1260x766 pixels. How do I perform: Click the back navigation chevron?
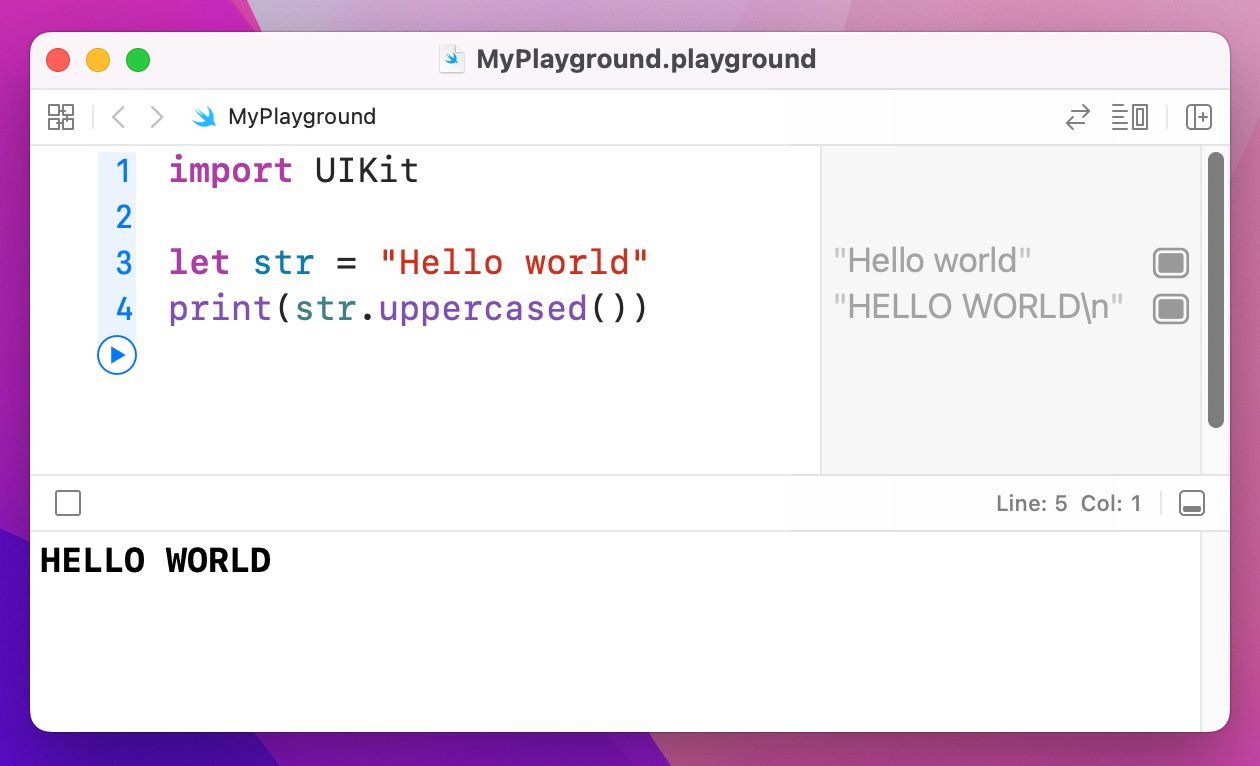click(x=118, y=116)
